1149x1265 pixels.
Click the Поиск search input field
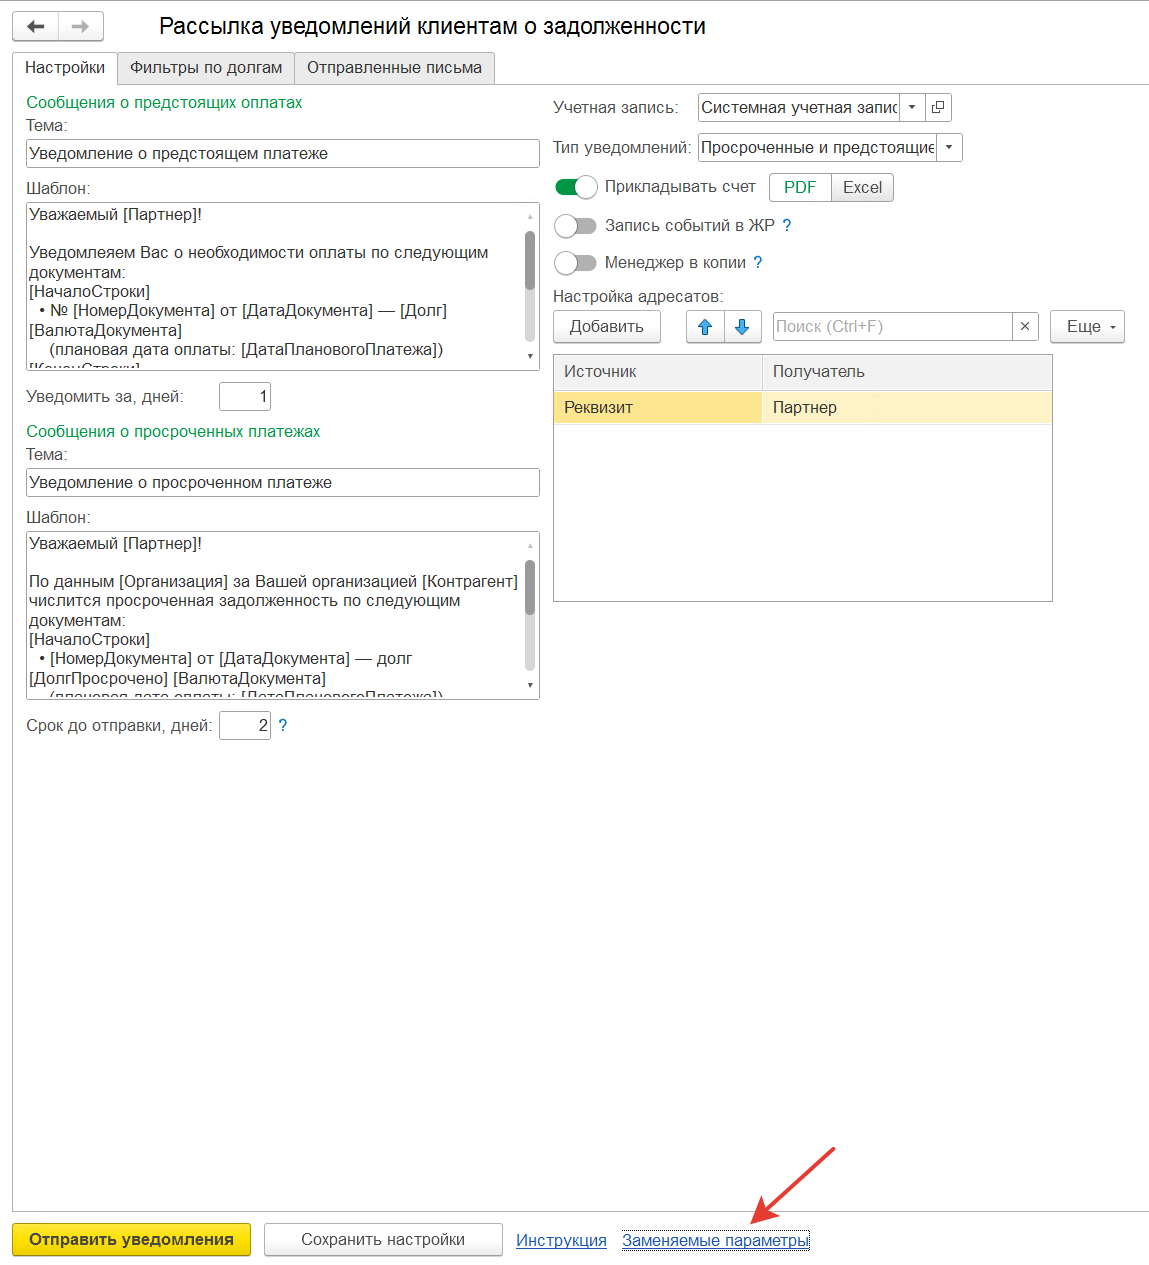point(893,327)
